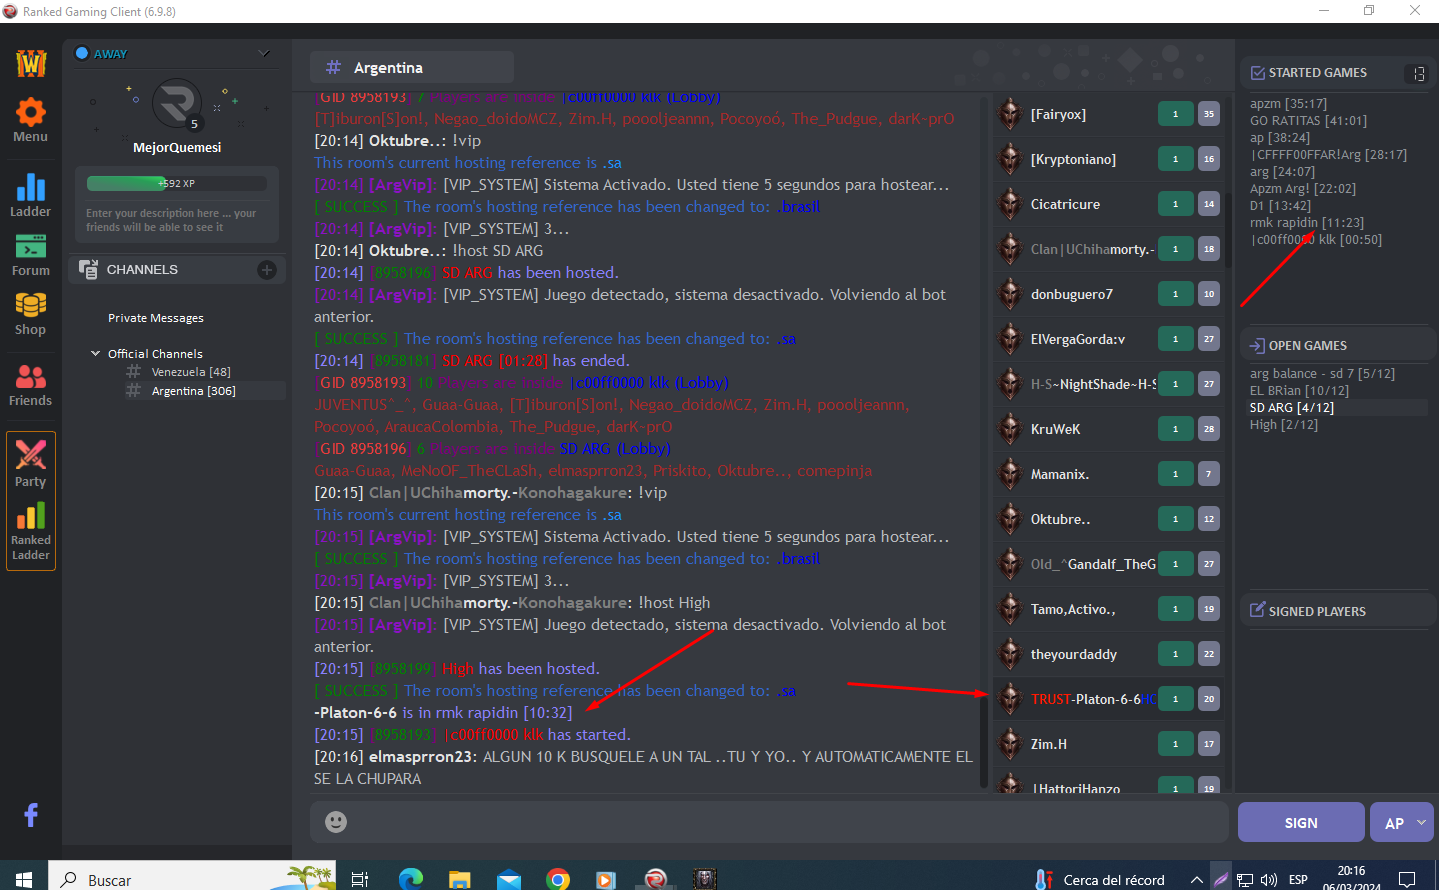This screenshot has width=1439, height=890.
Task: Open Private Messages
Action: (x=156, y=318)
